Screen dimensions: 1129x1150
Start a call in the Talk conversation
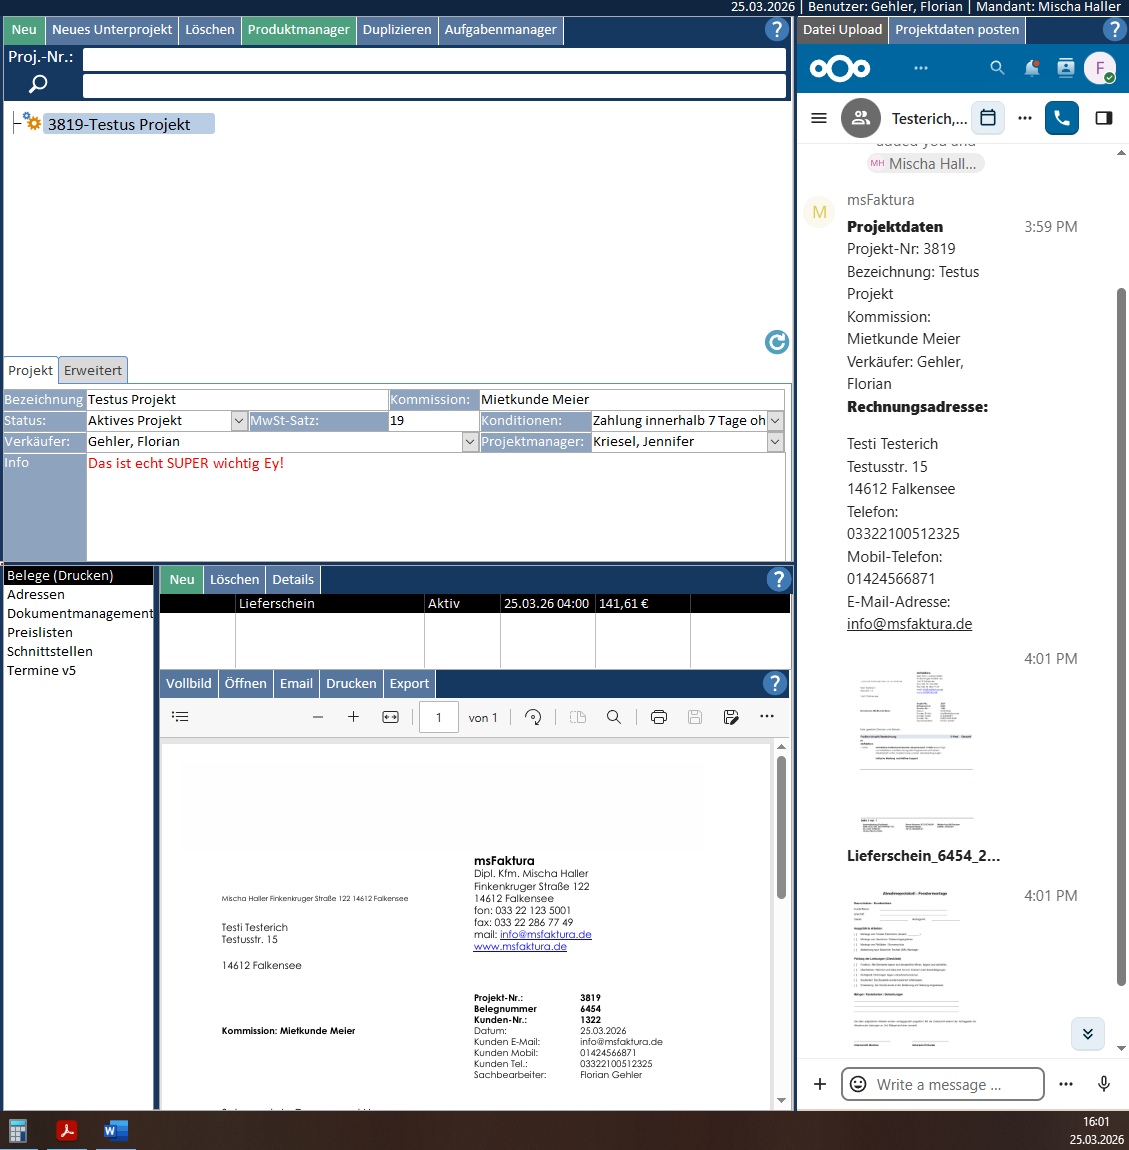[x=1062, y=118]
